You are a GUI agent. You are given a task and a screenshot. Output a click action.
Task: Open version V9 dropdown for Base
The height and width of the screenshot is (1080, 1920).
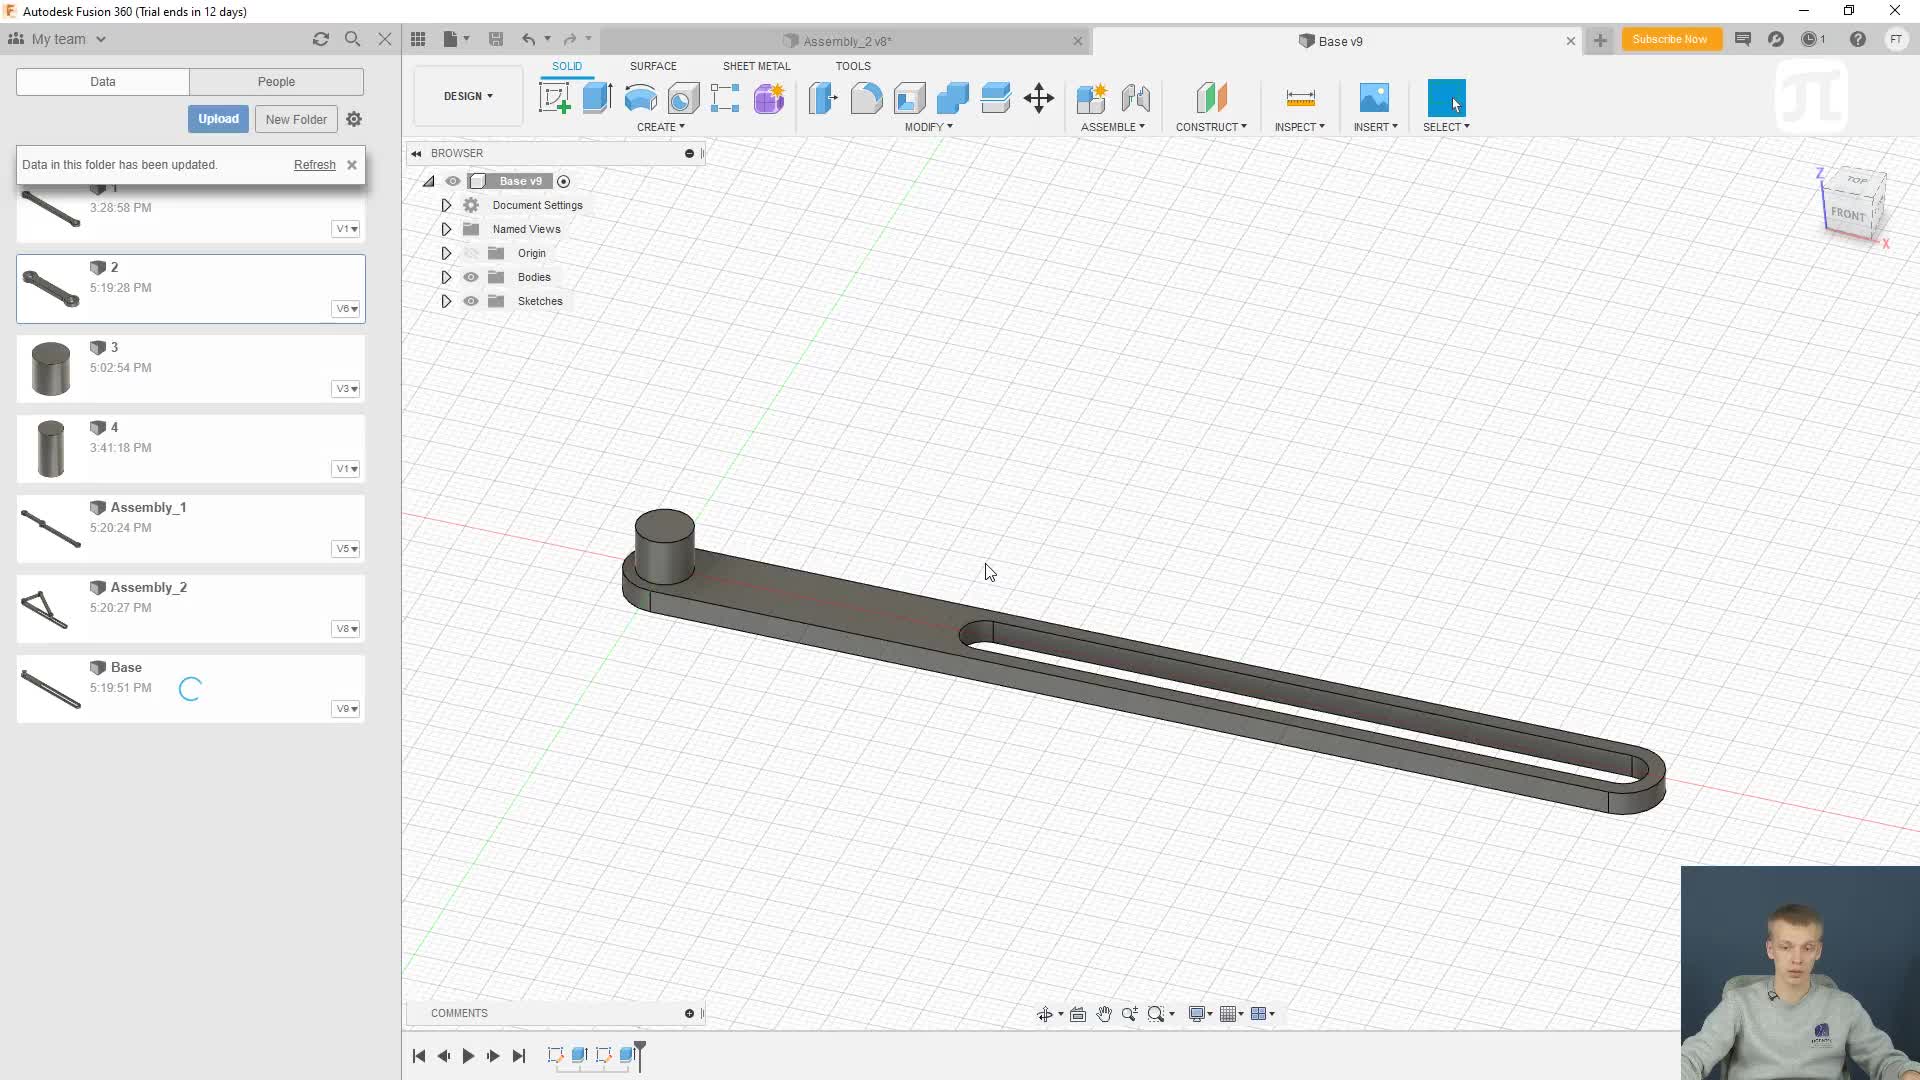point(346,709)
